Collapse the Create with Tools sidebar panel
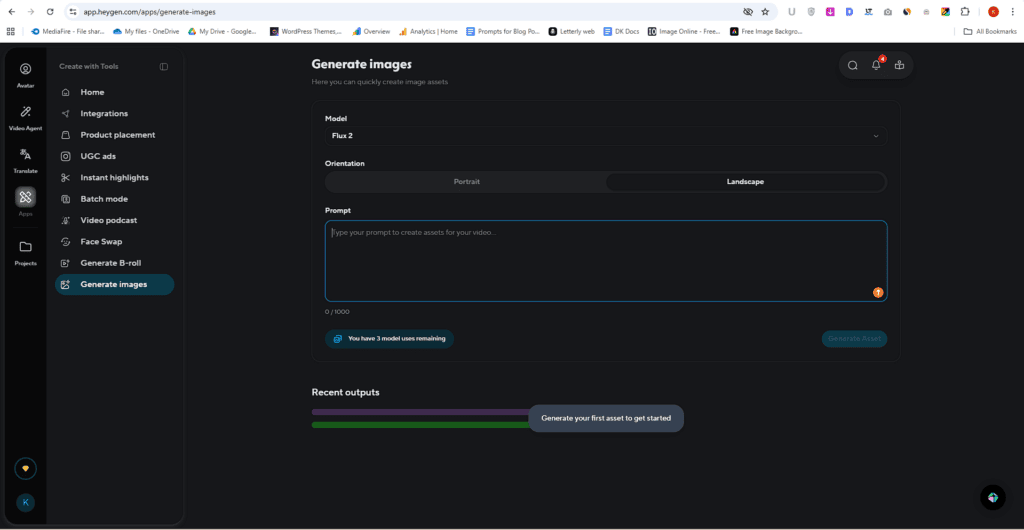Viewport: 1024px width, 530px height. (x=164, y=67)
